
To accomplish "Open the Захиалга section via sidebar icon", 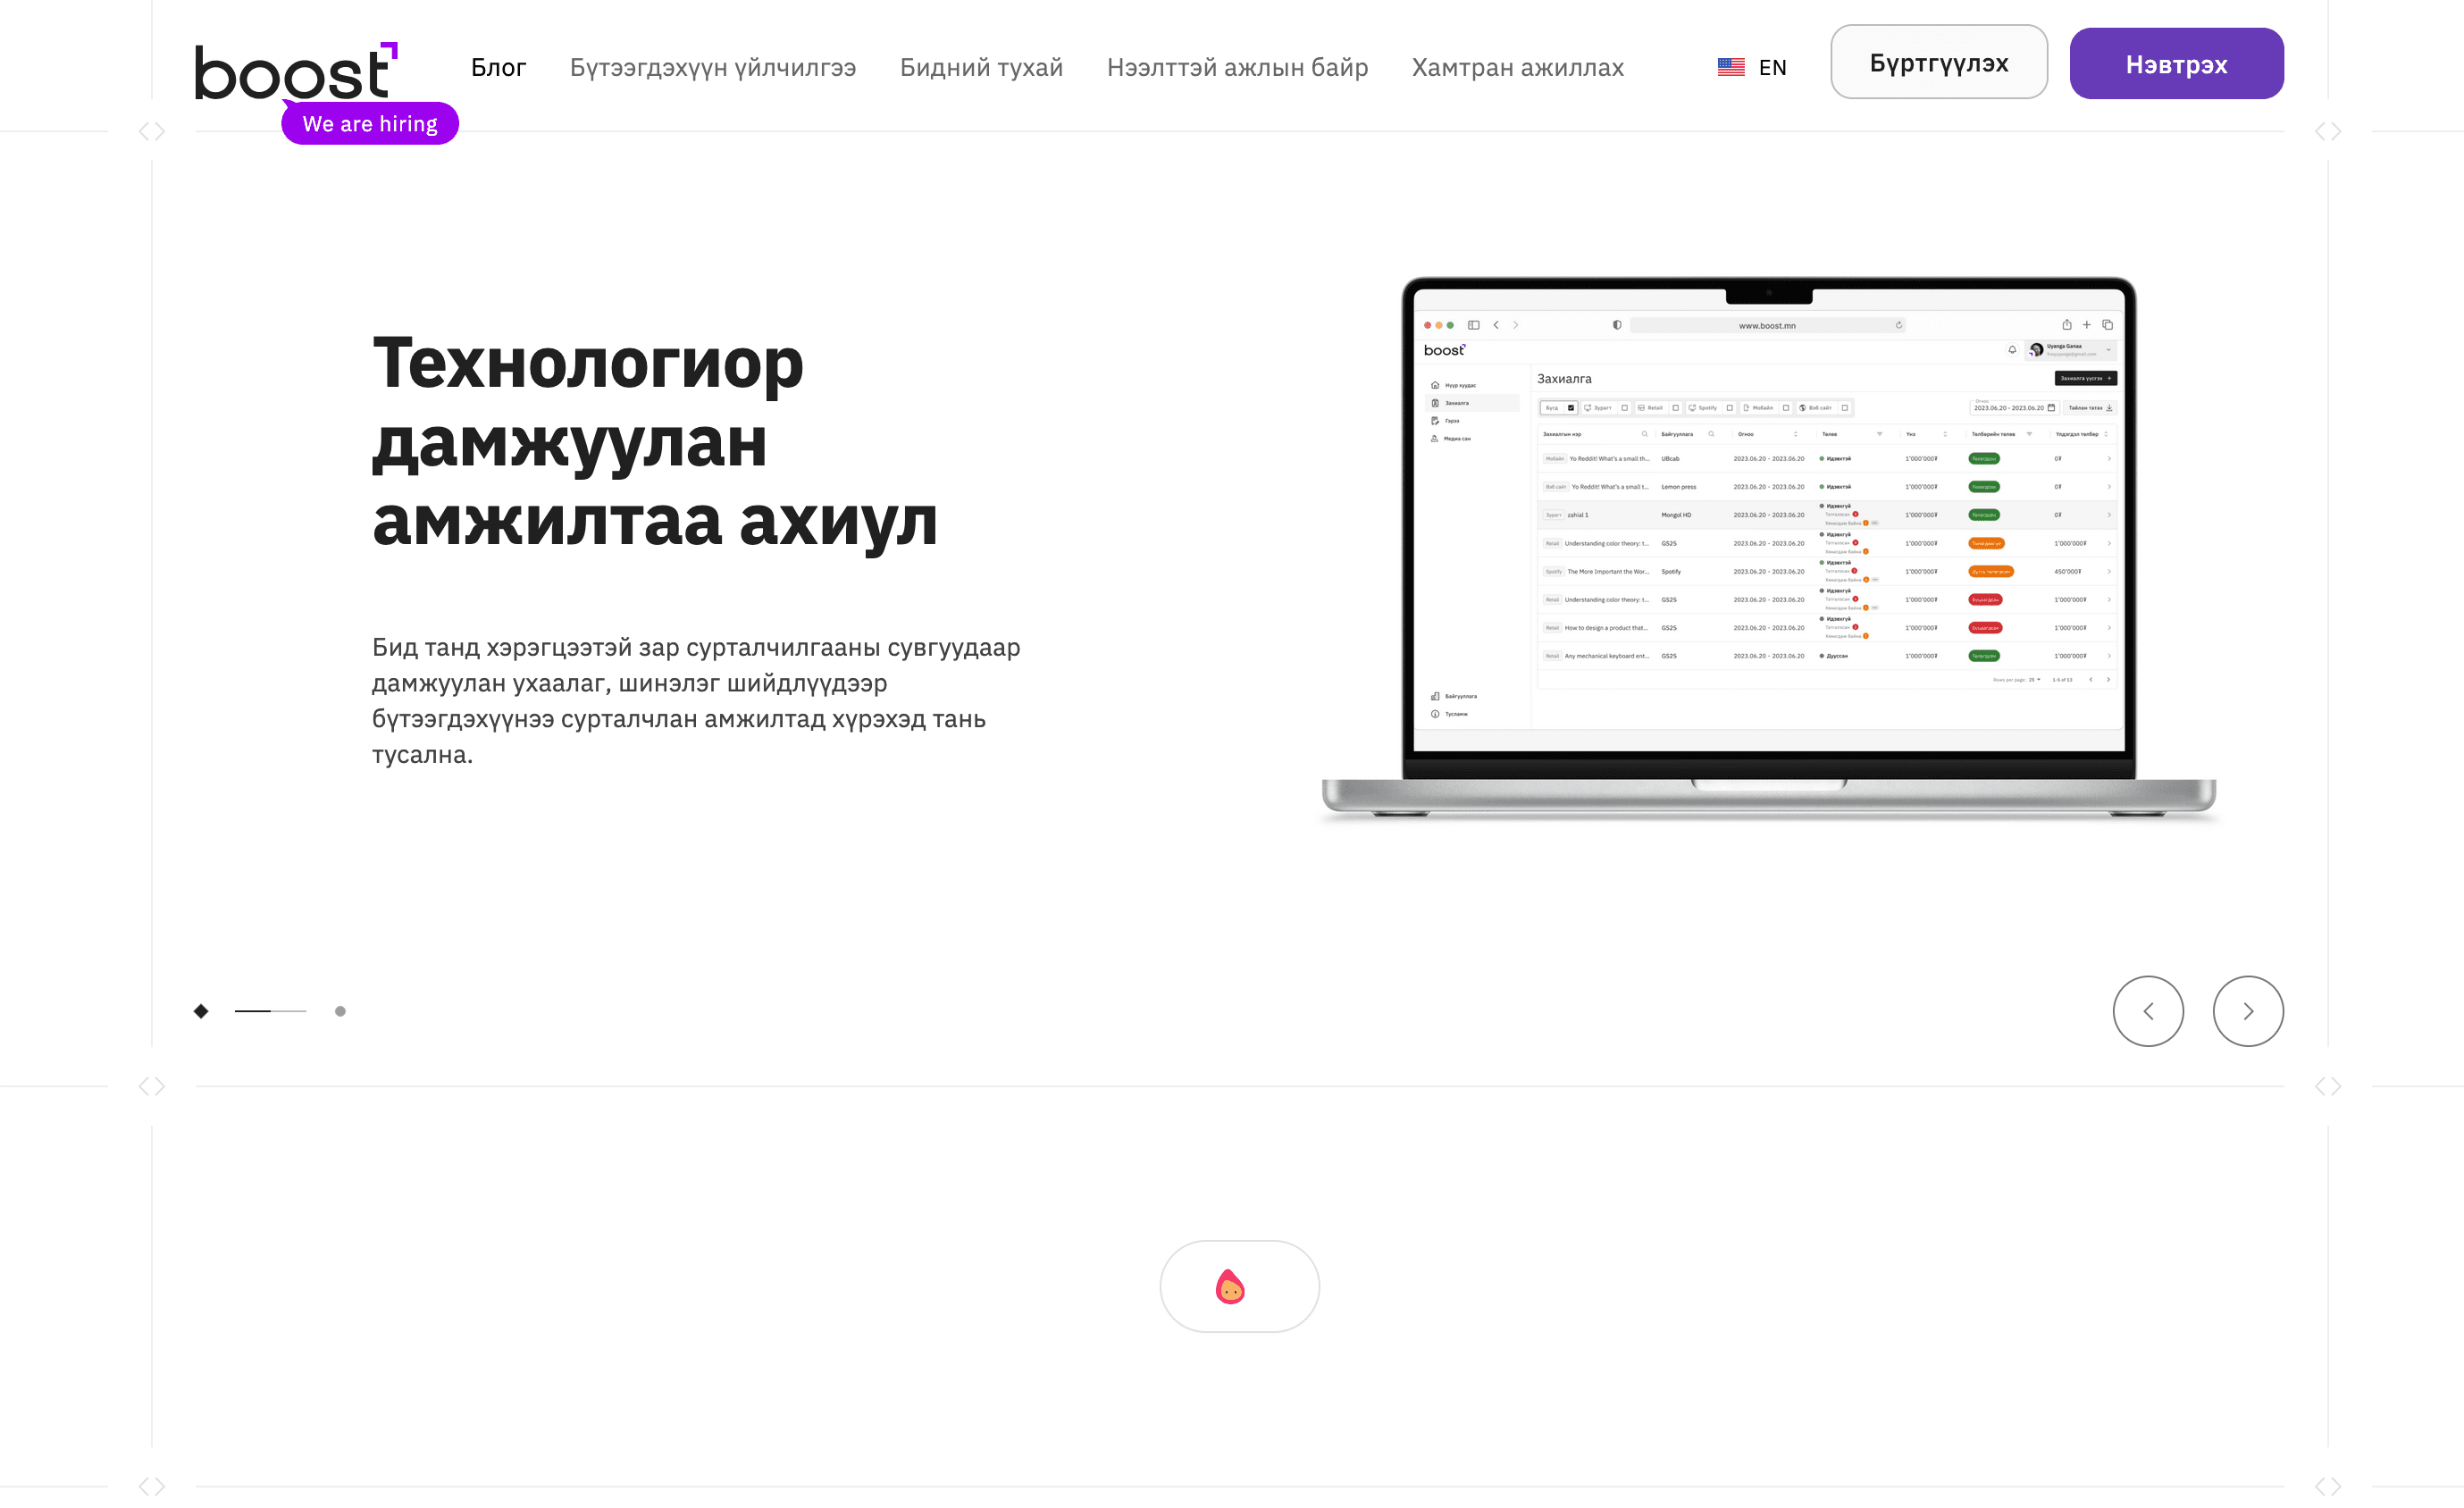I will [x=1435, y=403].
